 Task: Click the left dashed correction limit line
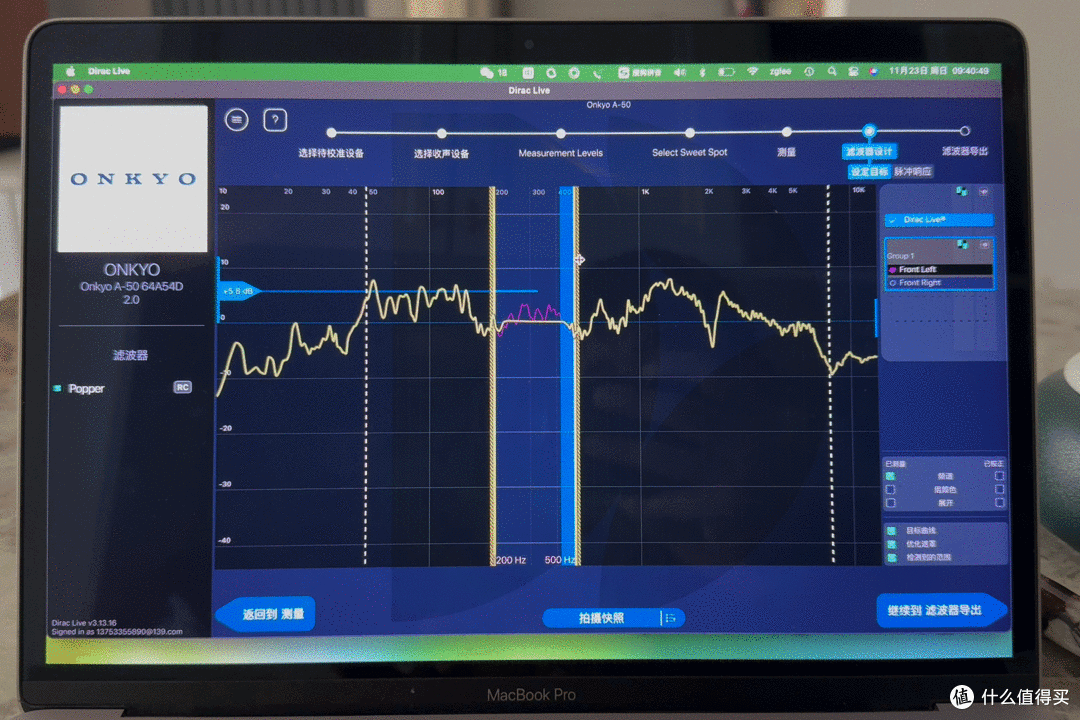366,376
